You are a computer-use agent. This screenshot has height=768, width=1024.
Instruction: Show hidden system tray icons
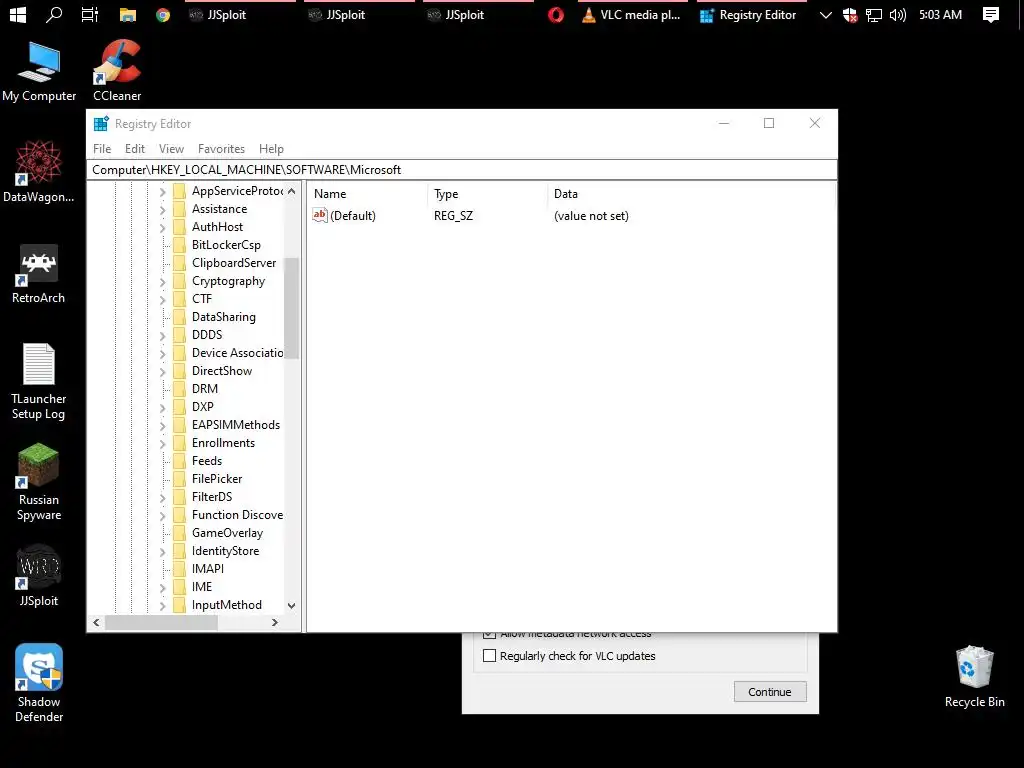pyautogui.click(x=825, y=15)
